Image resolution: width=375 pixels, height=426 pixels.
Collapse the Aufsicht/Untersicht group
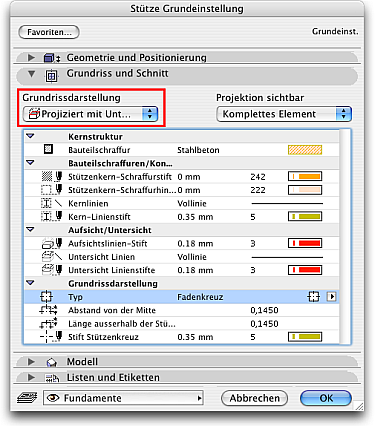click(x=30, y=229)
